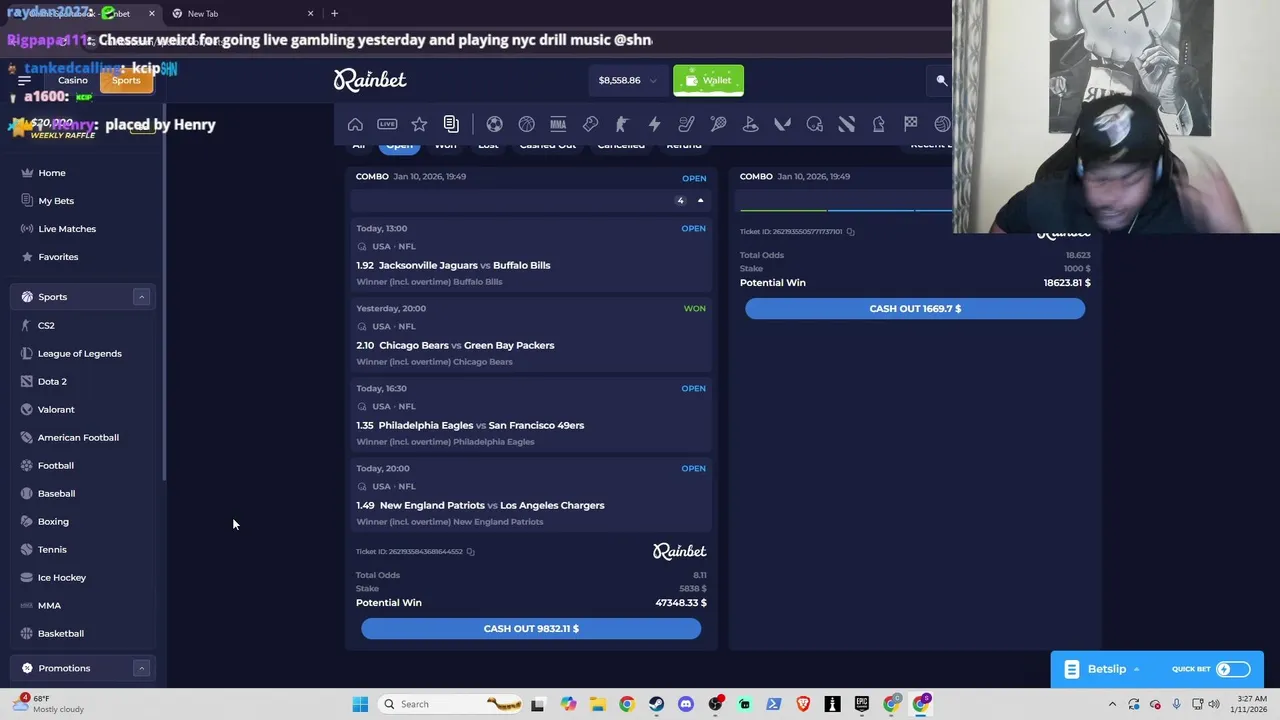Open the hamburger menu beside Casino
Viewport: 1280px width, 720px height.
coord(24,80)
